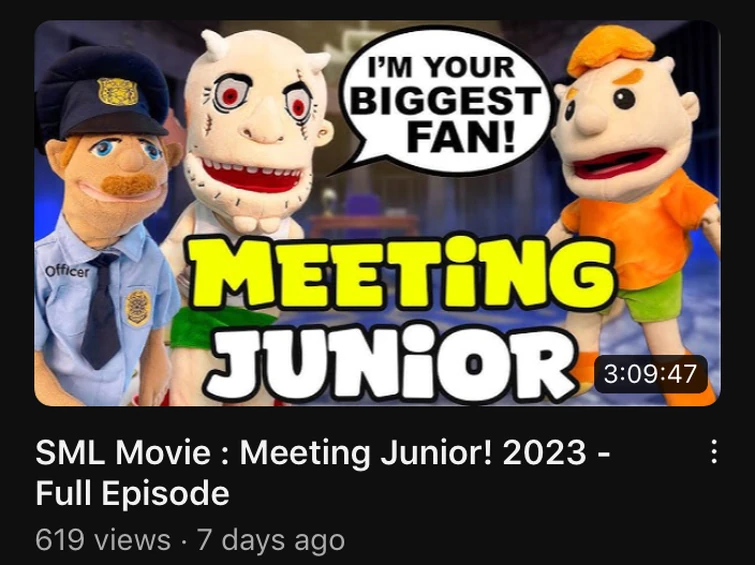
Task: Click the horned red-eyed puppet face
Action: point(256,130)
